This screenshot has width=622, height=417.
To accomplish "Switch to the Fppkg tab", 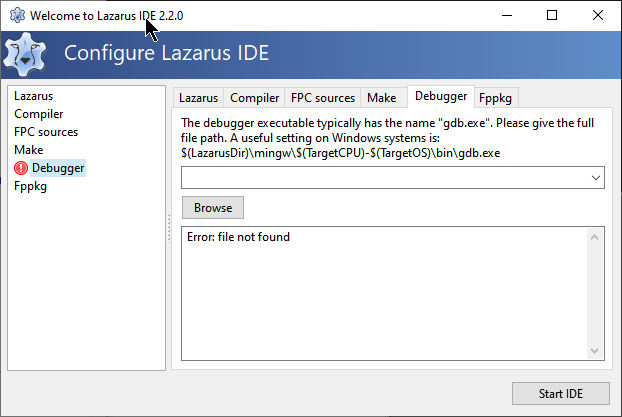I will pos(495,98).
